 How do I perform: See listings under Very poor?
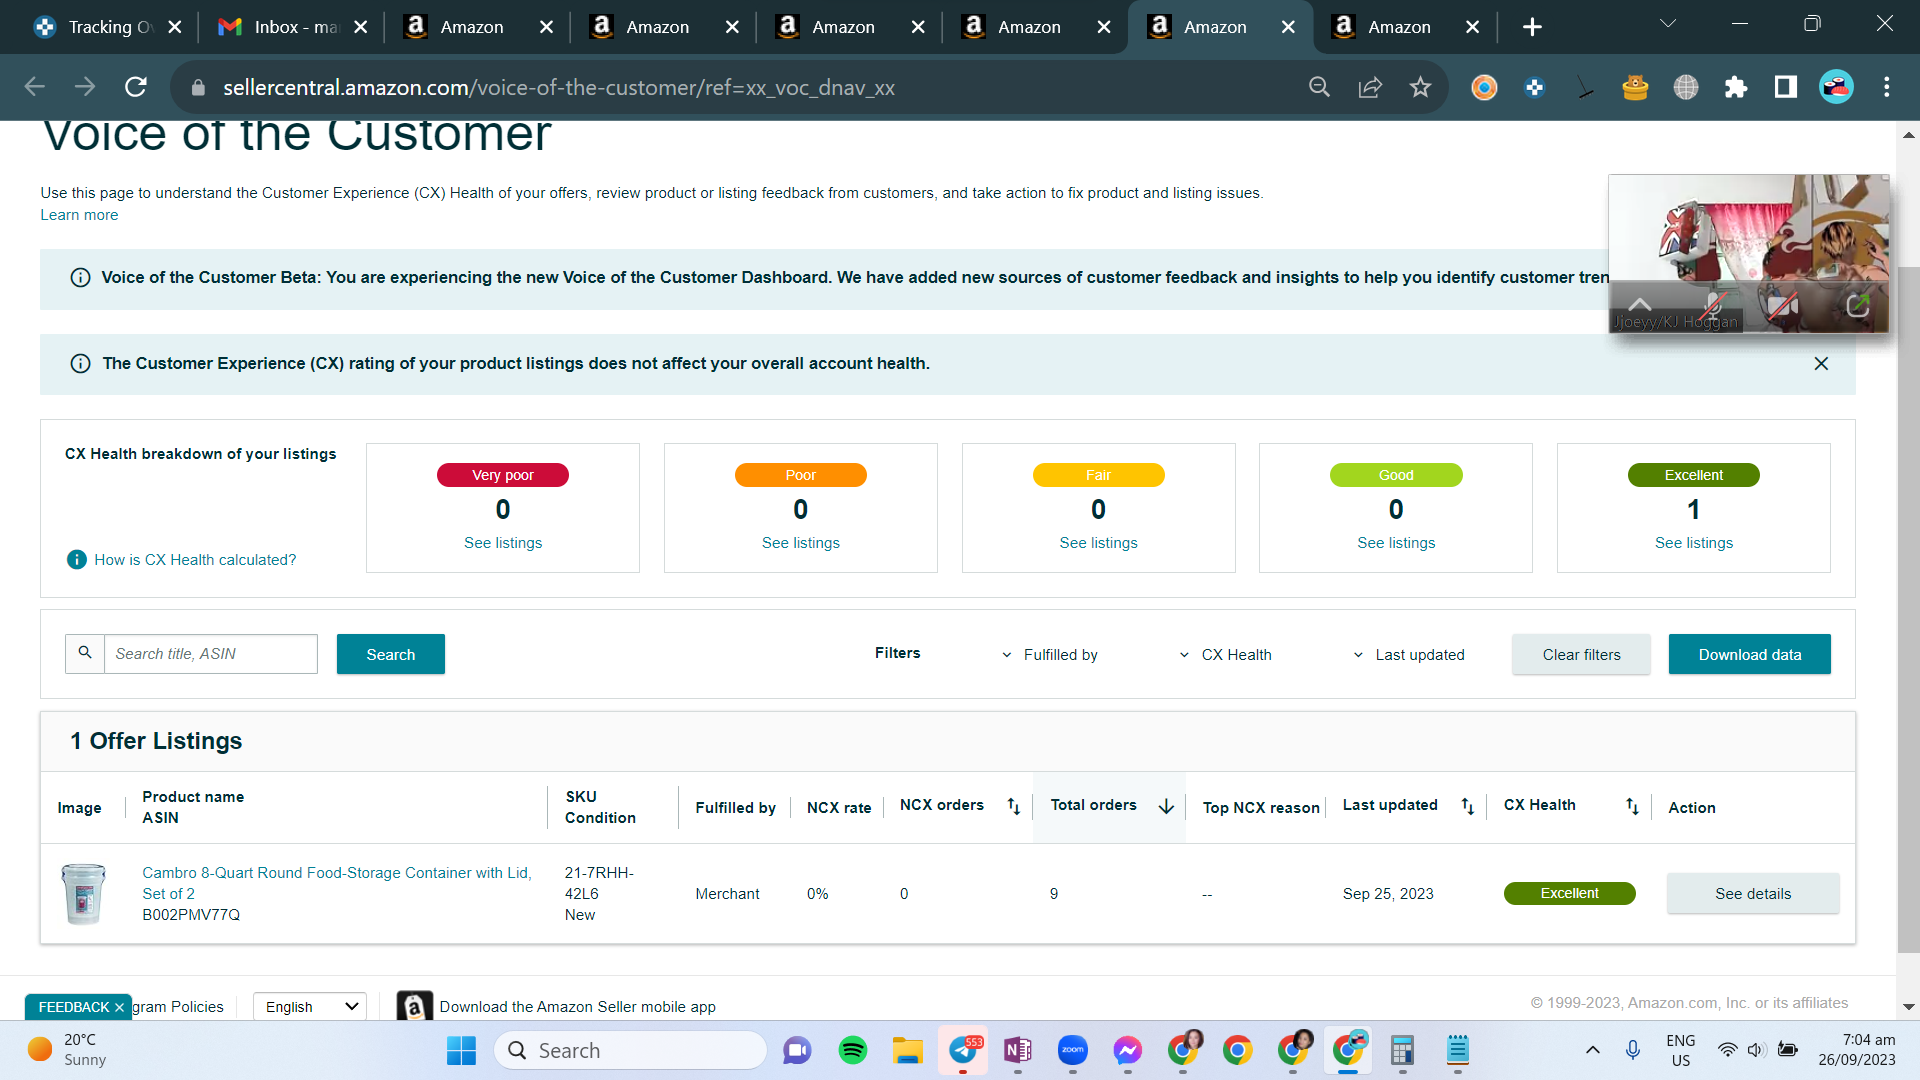(x=503, y=543)
